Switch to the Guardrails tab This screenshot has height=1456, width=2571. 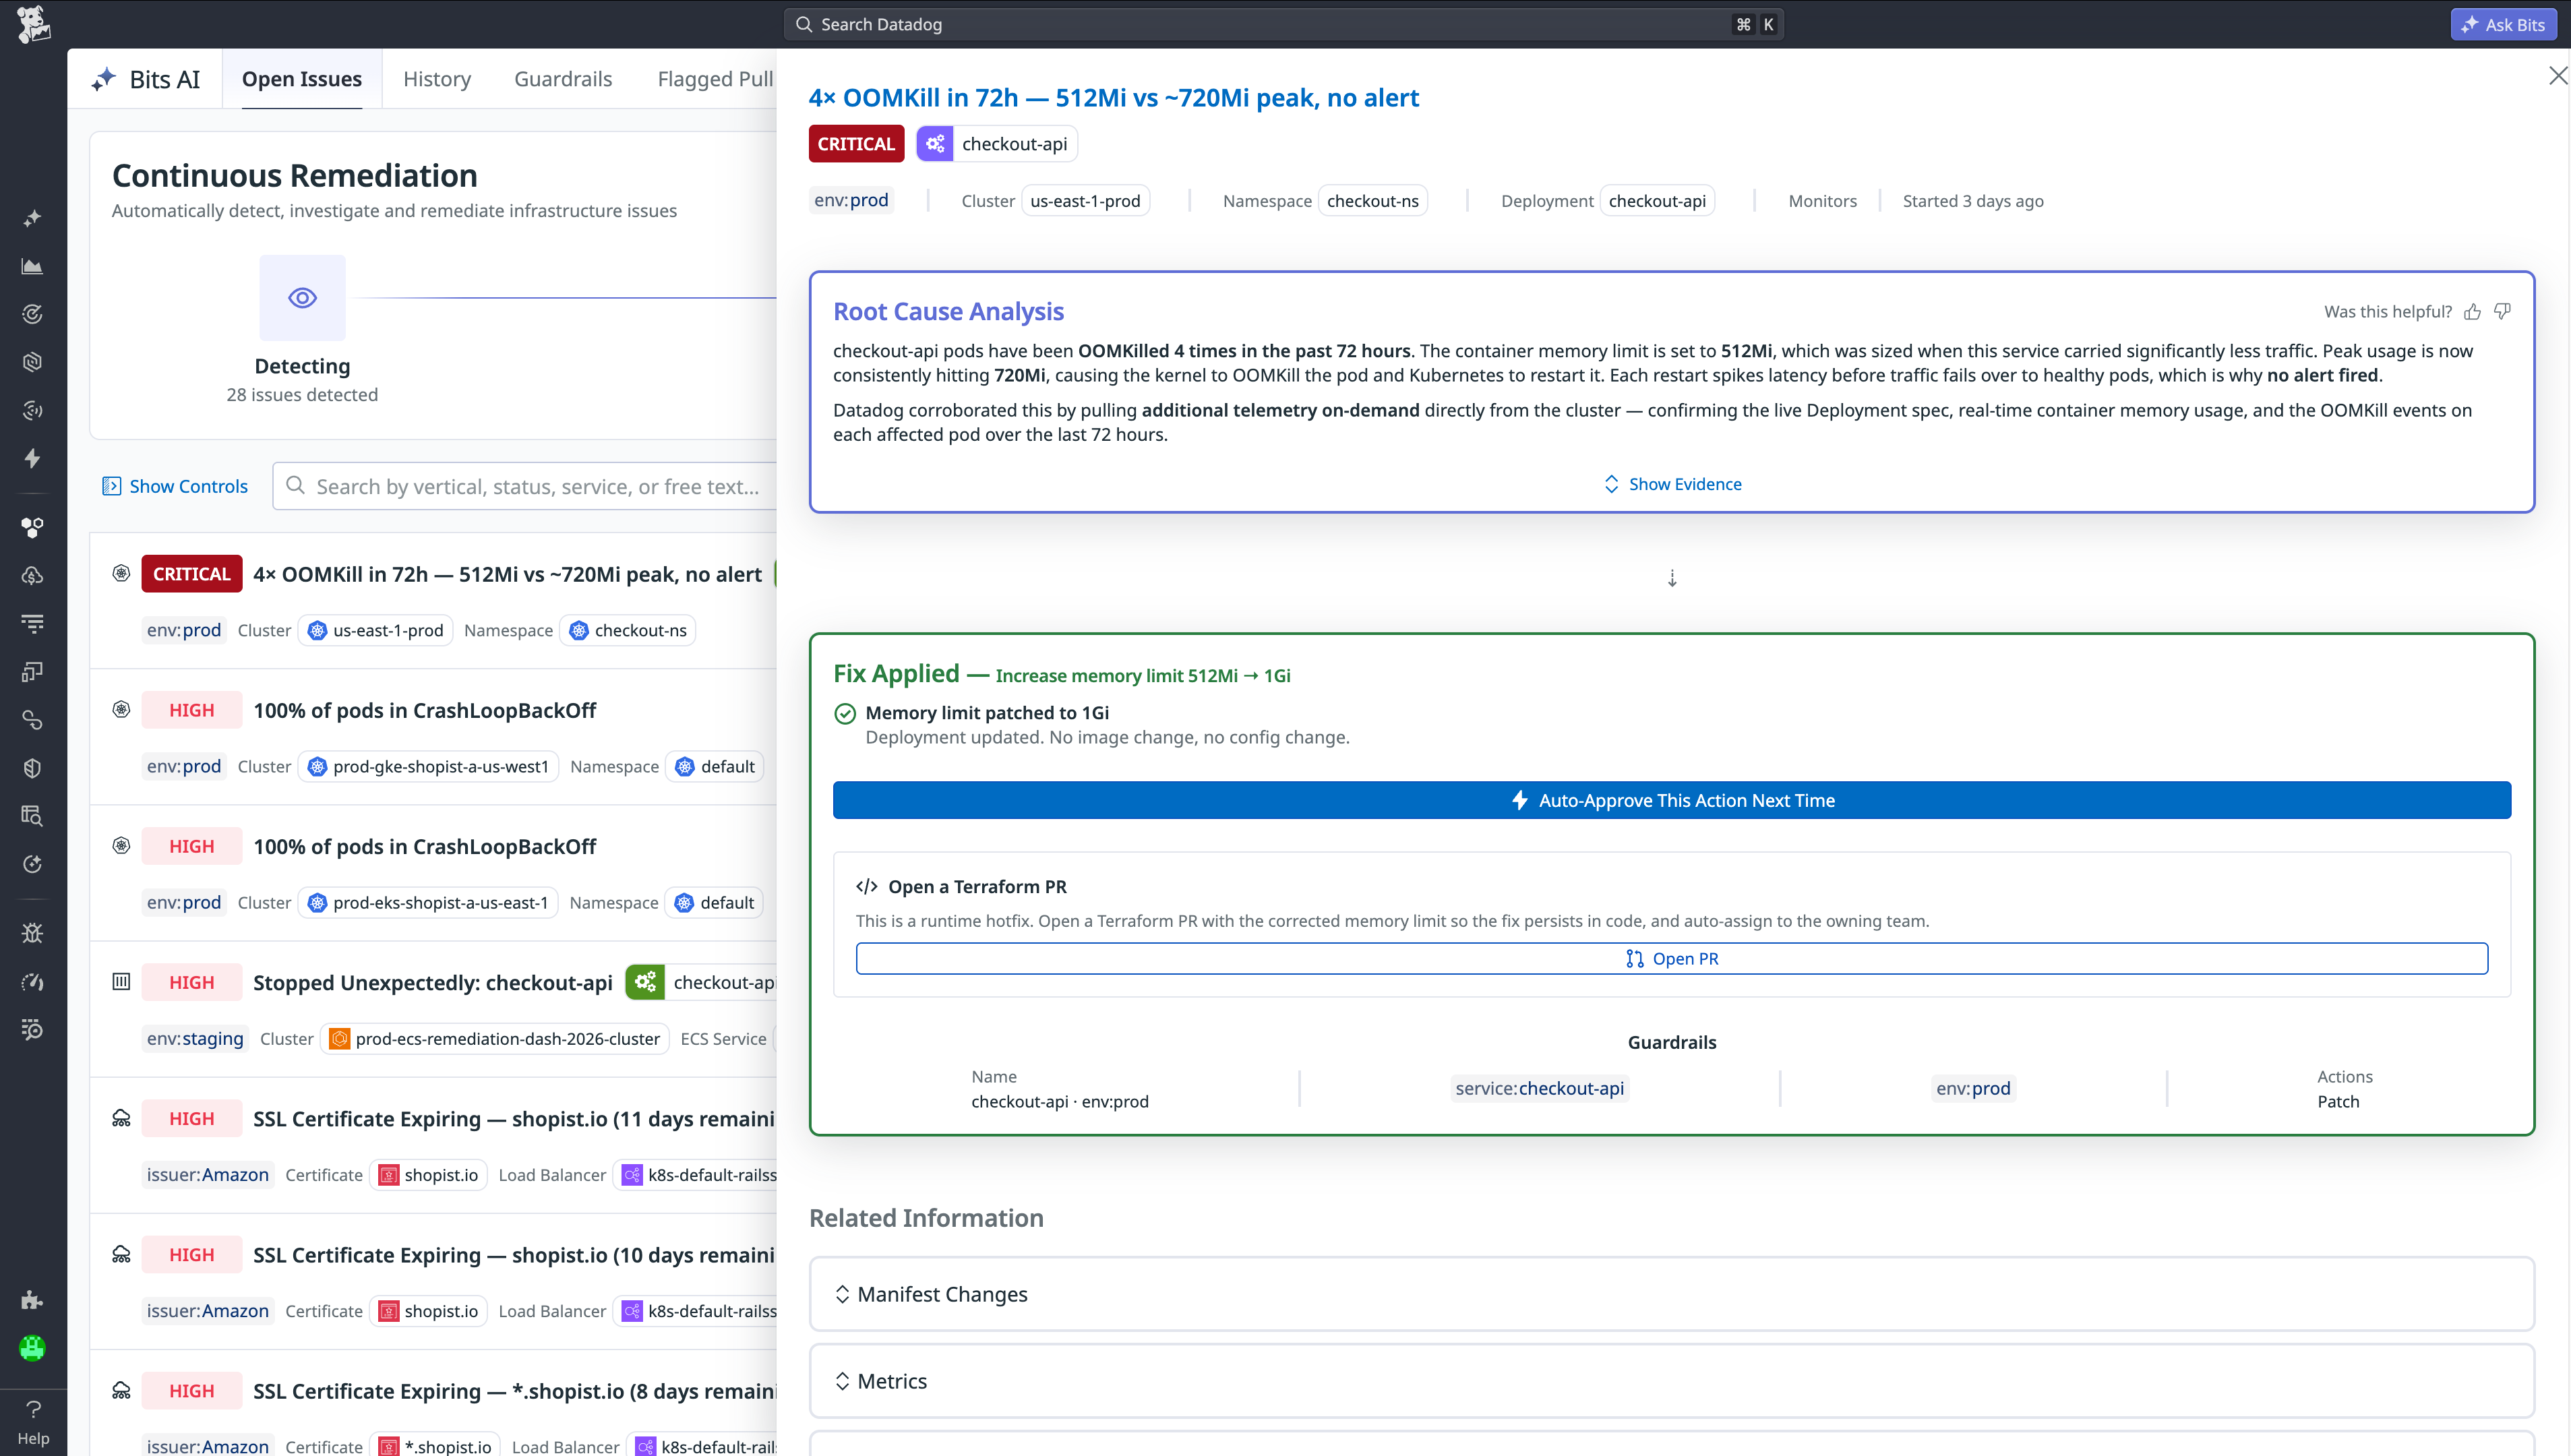[x=563, y=79]
